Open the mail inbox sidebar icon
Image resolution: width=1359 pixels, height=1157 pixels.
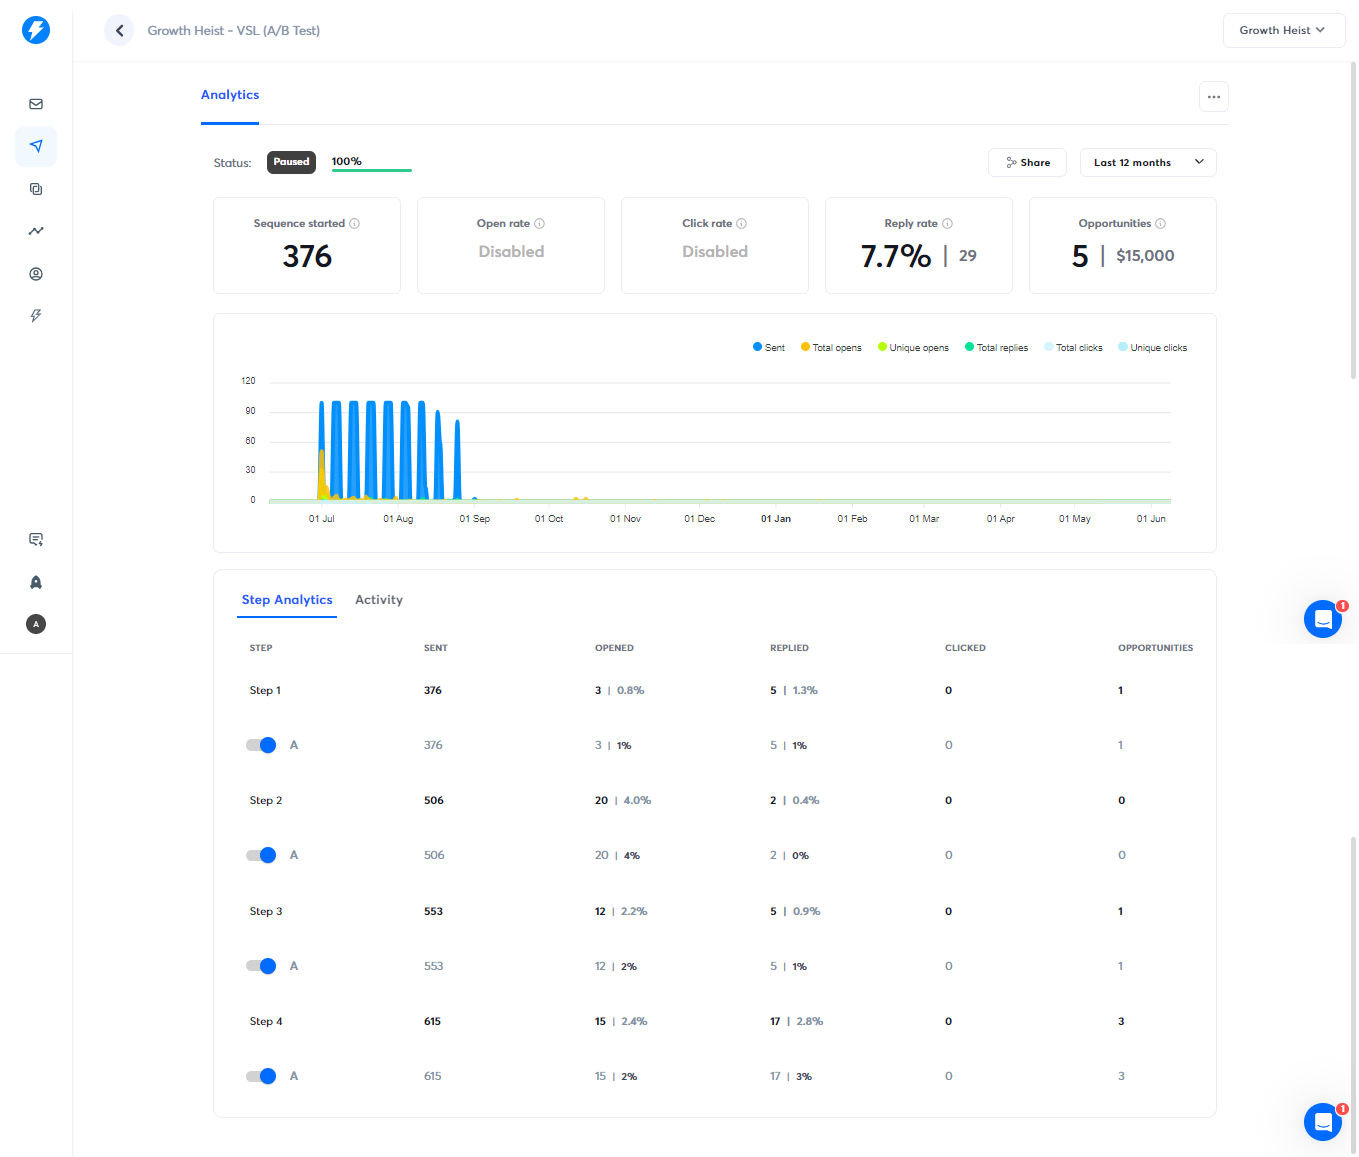[36, 104]
